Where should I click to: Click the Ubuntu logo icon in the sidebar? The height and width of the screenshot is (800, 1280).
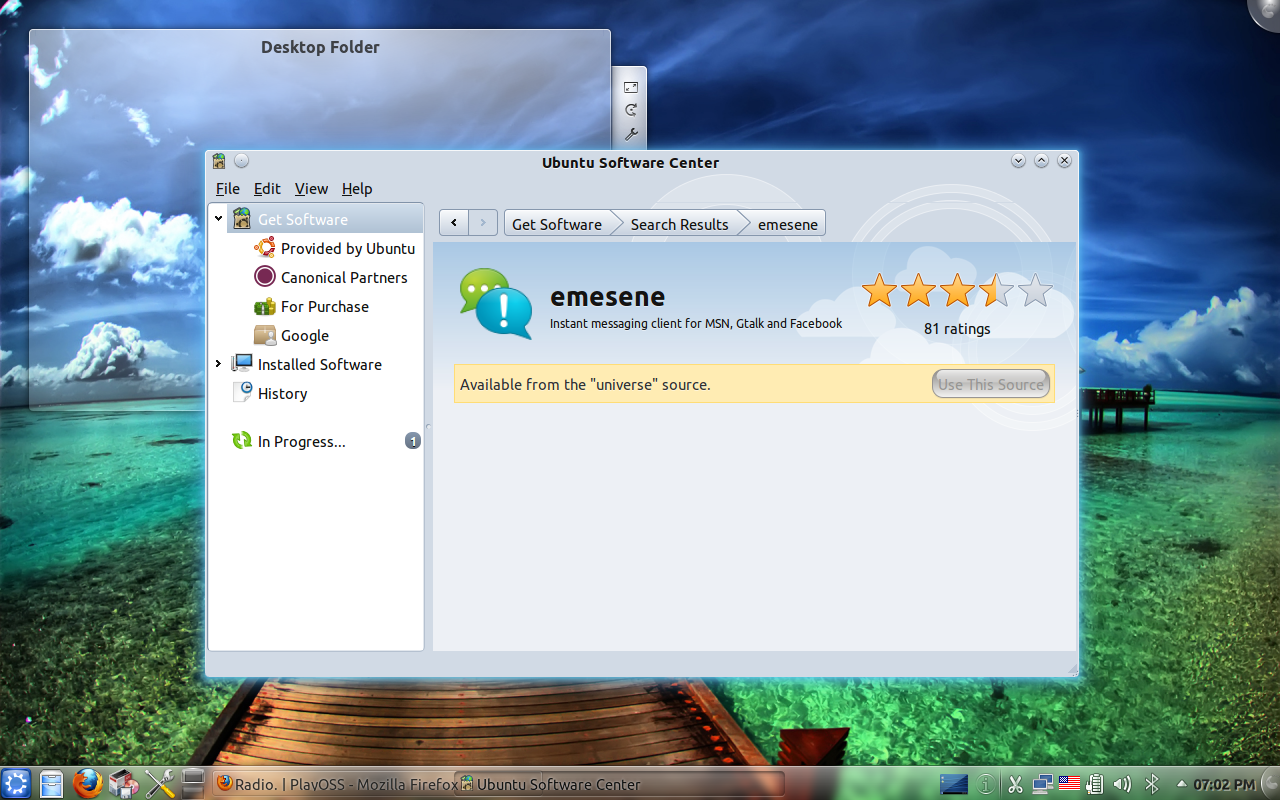(x=265, y=248)
